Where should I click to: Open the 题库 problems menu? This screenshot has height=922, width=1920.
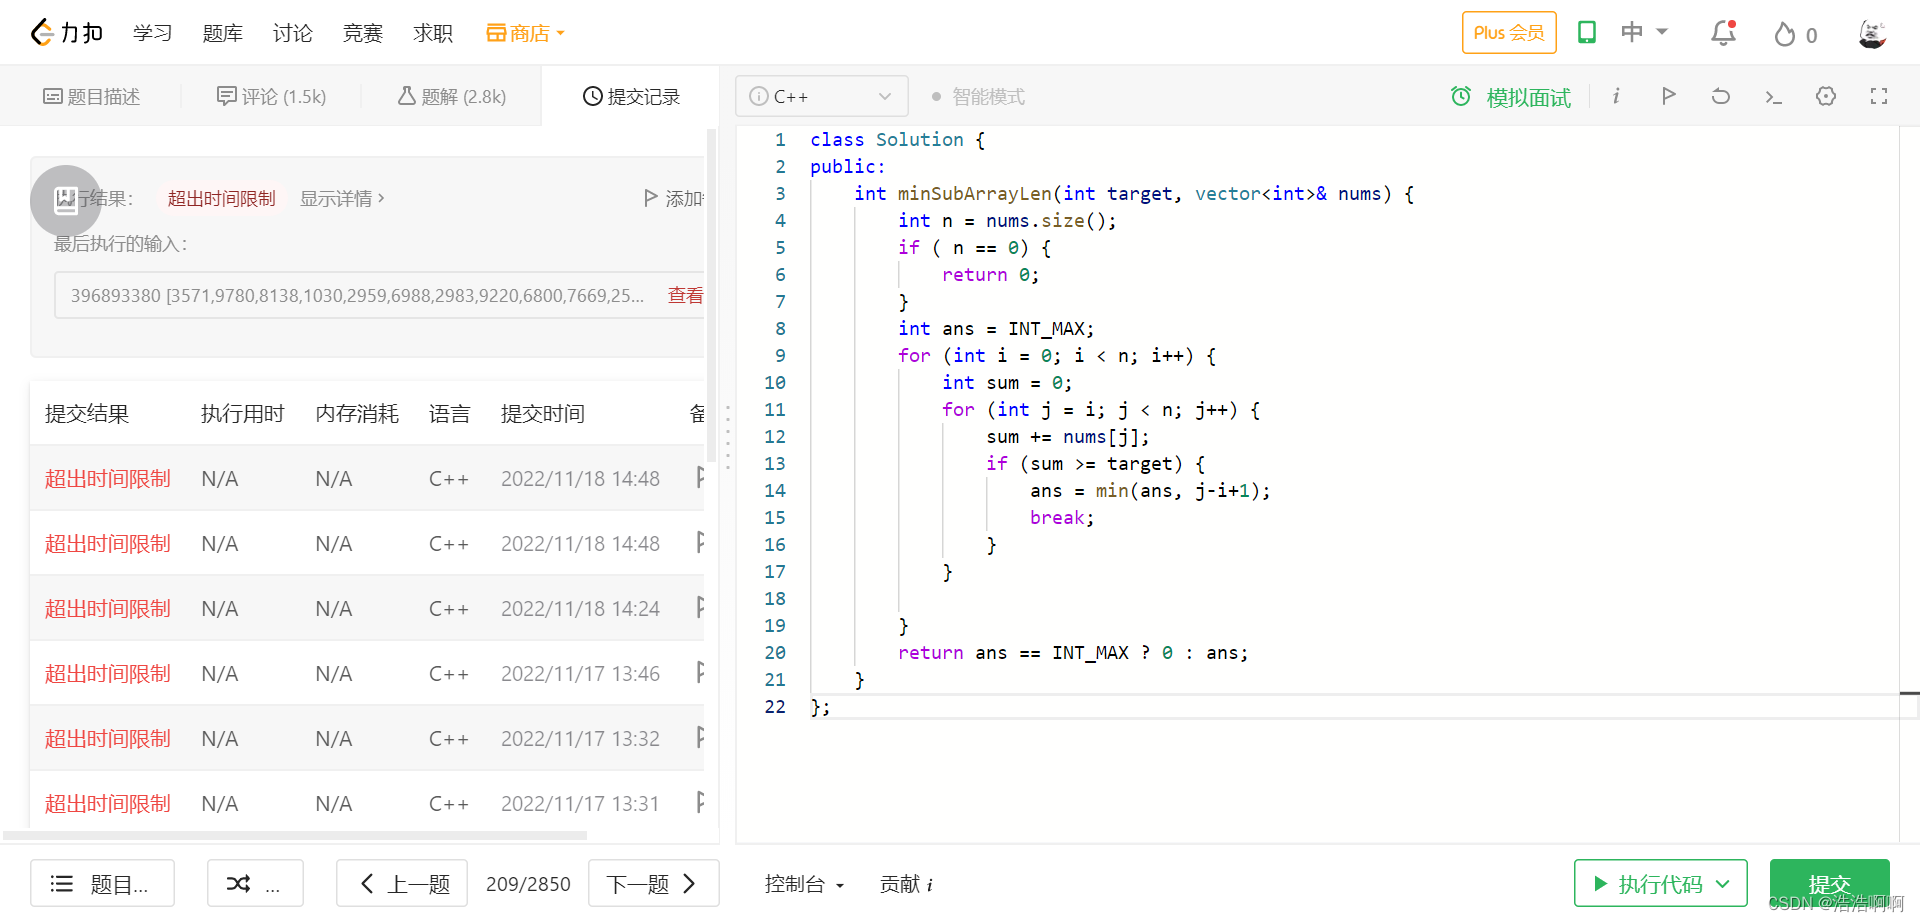point(222,33)
